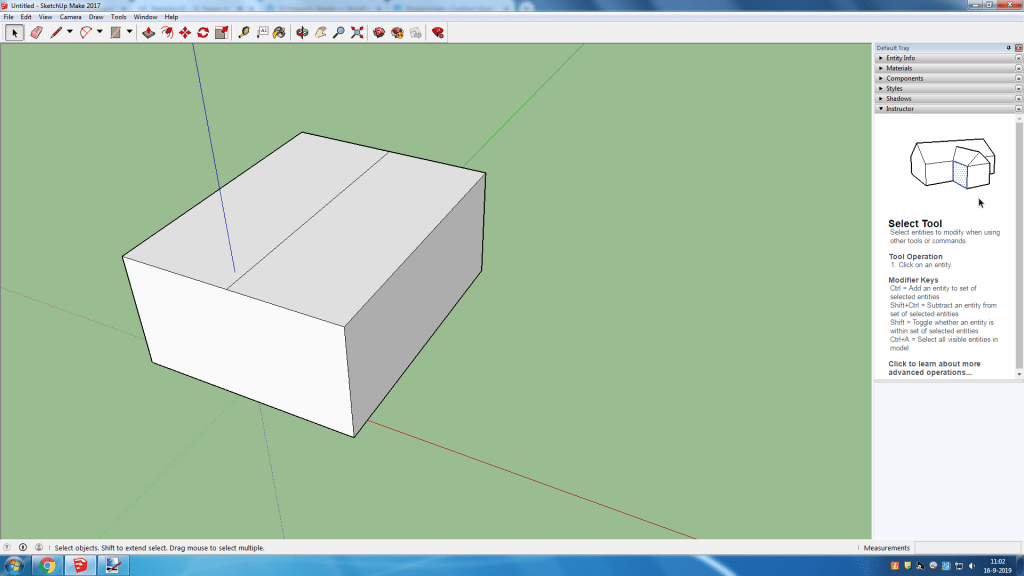Select the Eraser tool
This screenshot has width=1024, height=576.
37,33
